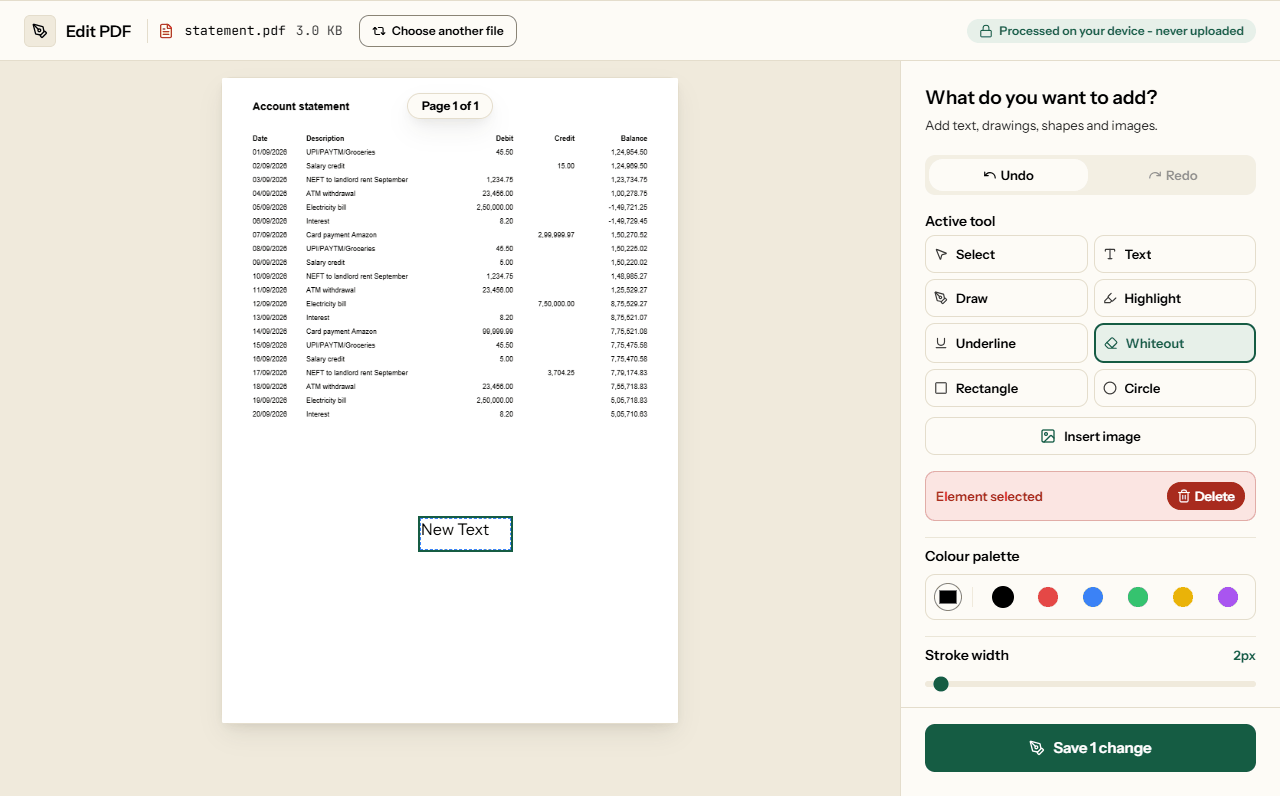Click the statement.pdf file name
Screen dimensions: 1280x796
[x=235, y=31]
